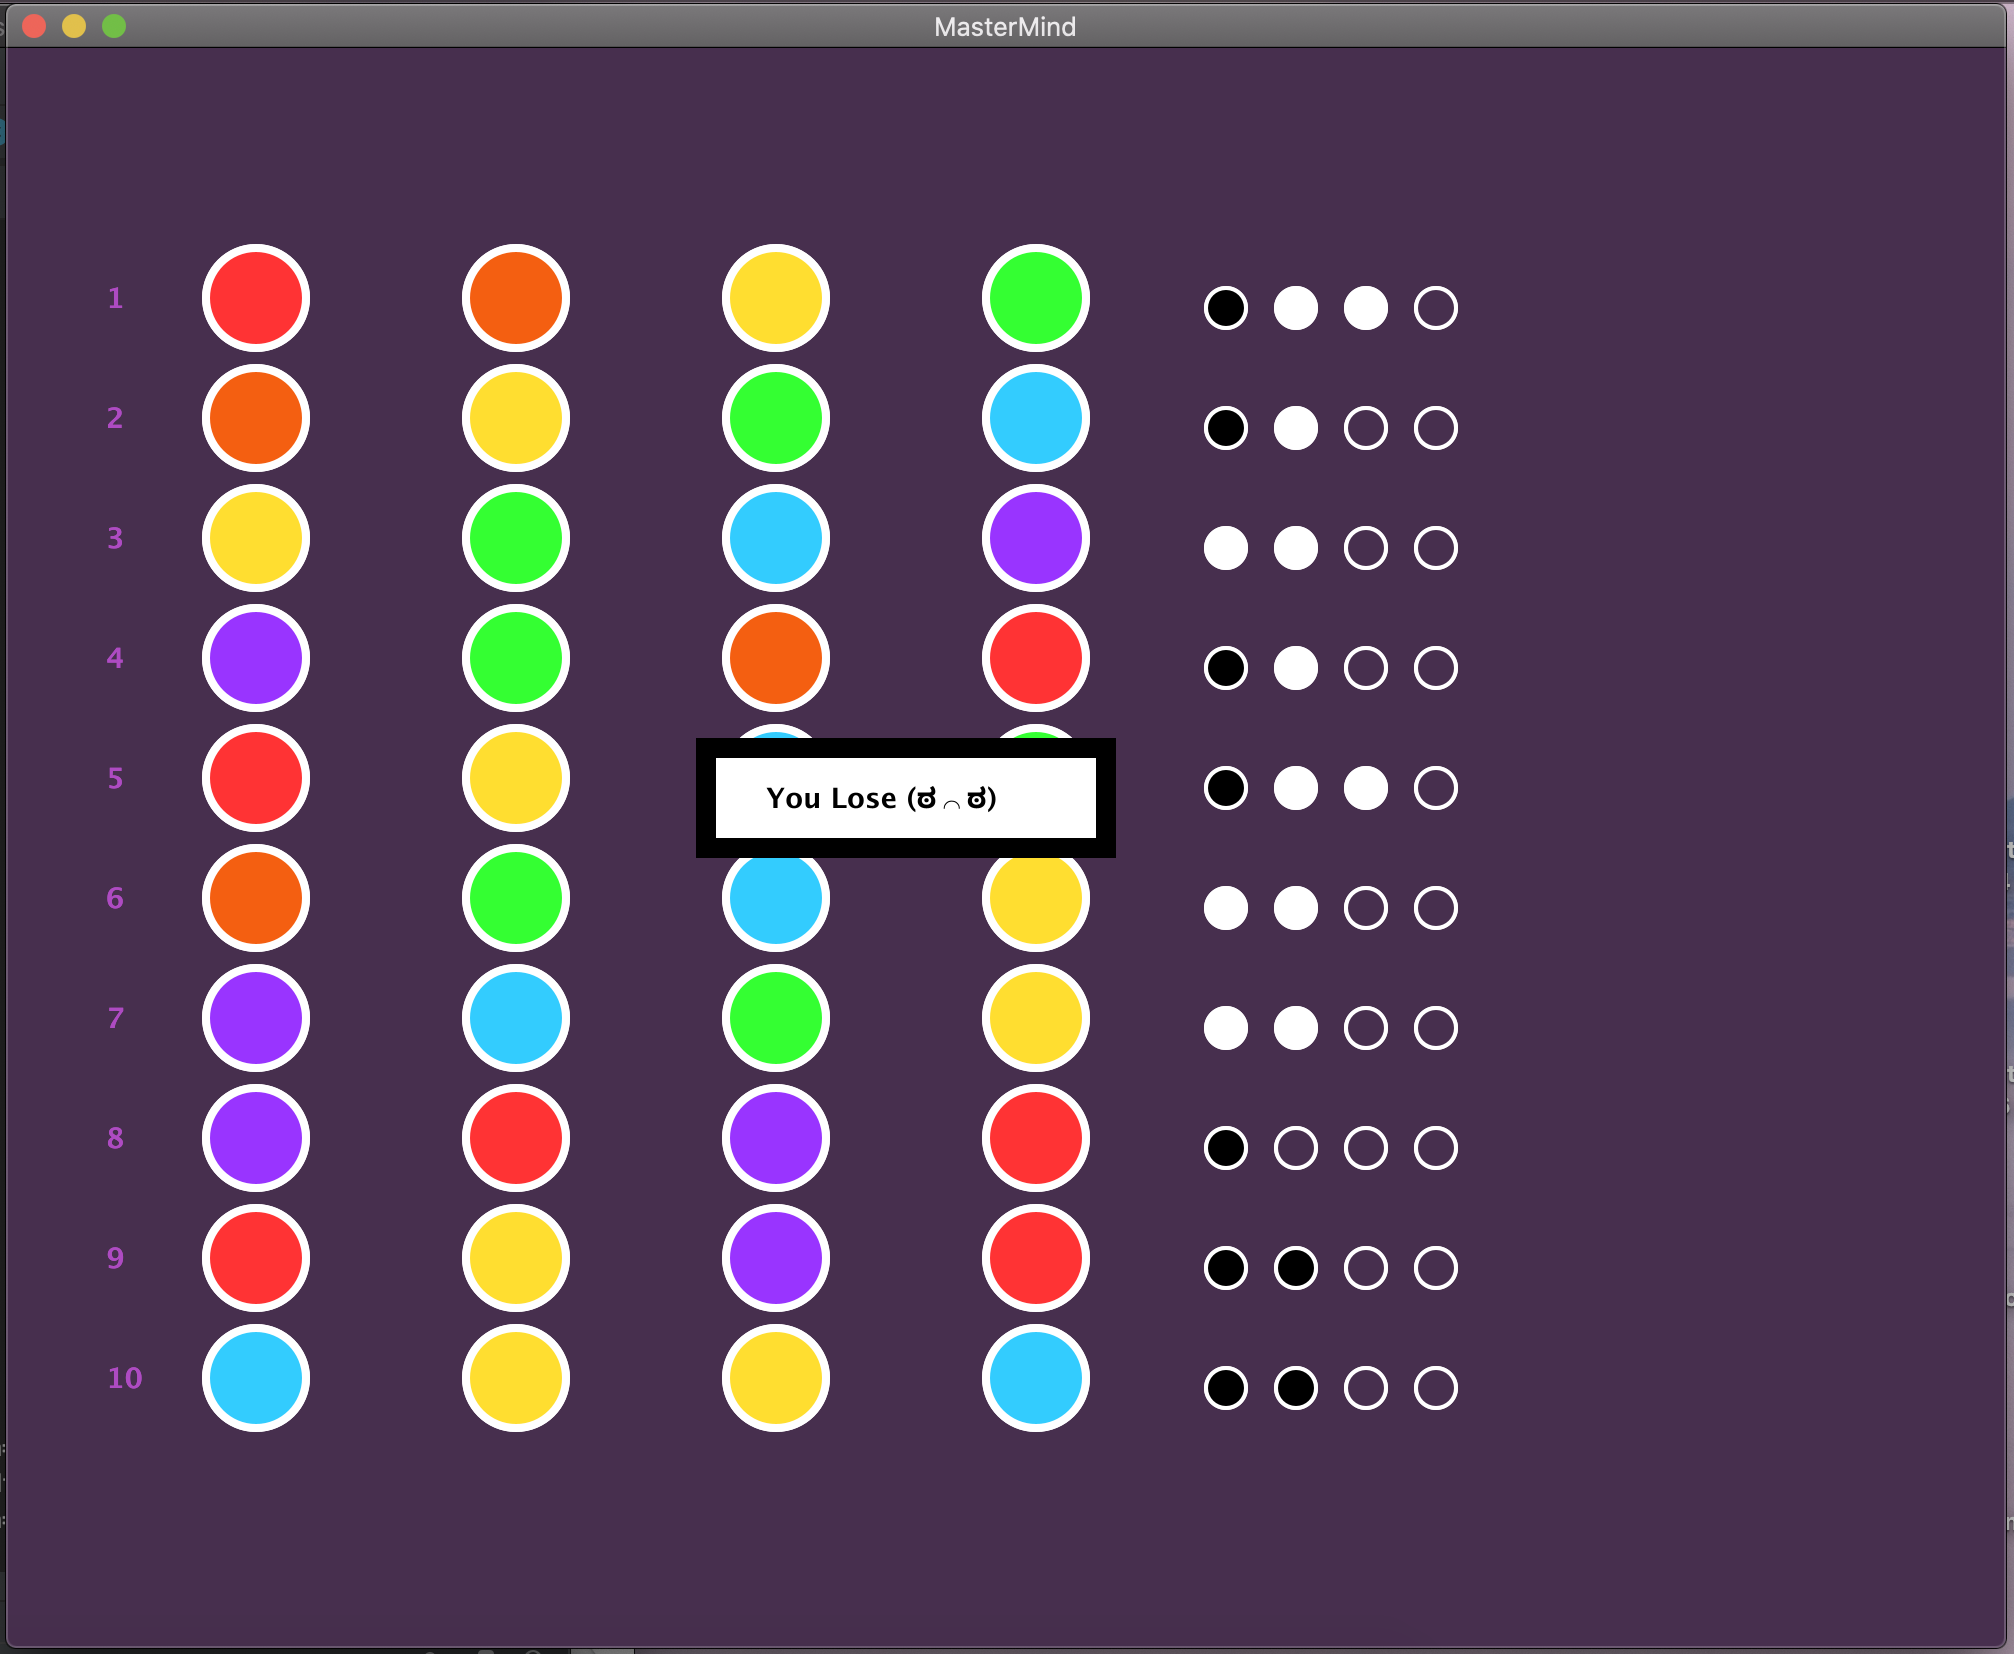The height and width of the screenshot is (1654, 2014).
Task: Click the row number 4 label
Action: (115, 658)
